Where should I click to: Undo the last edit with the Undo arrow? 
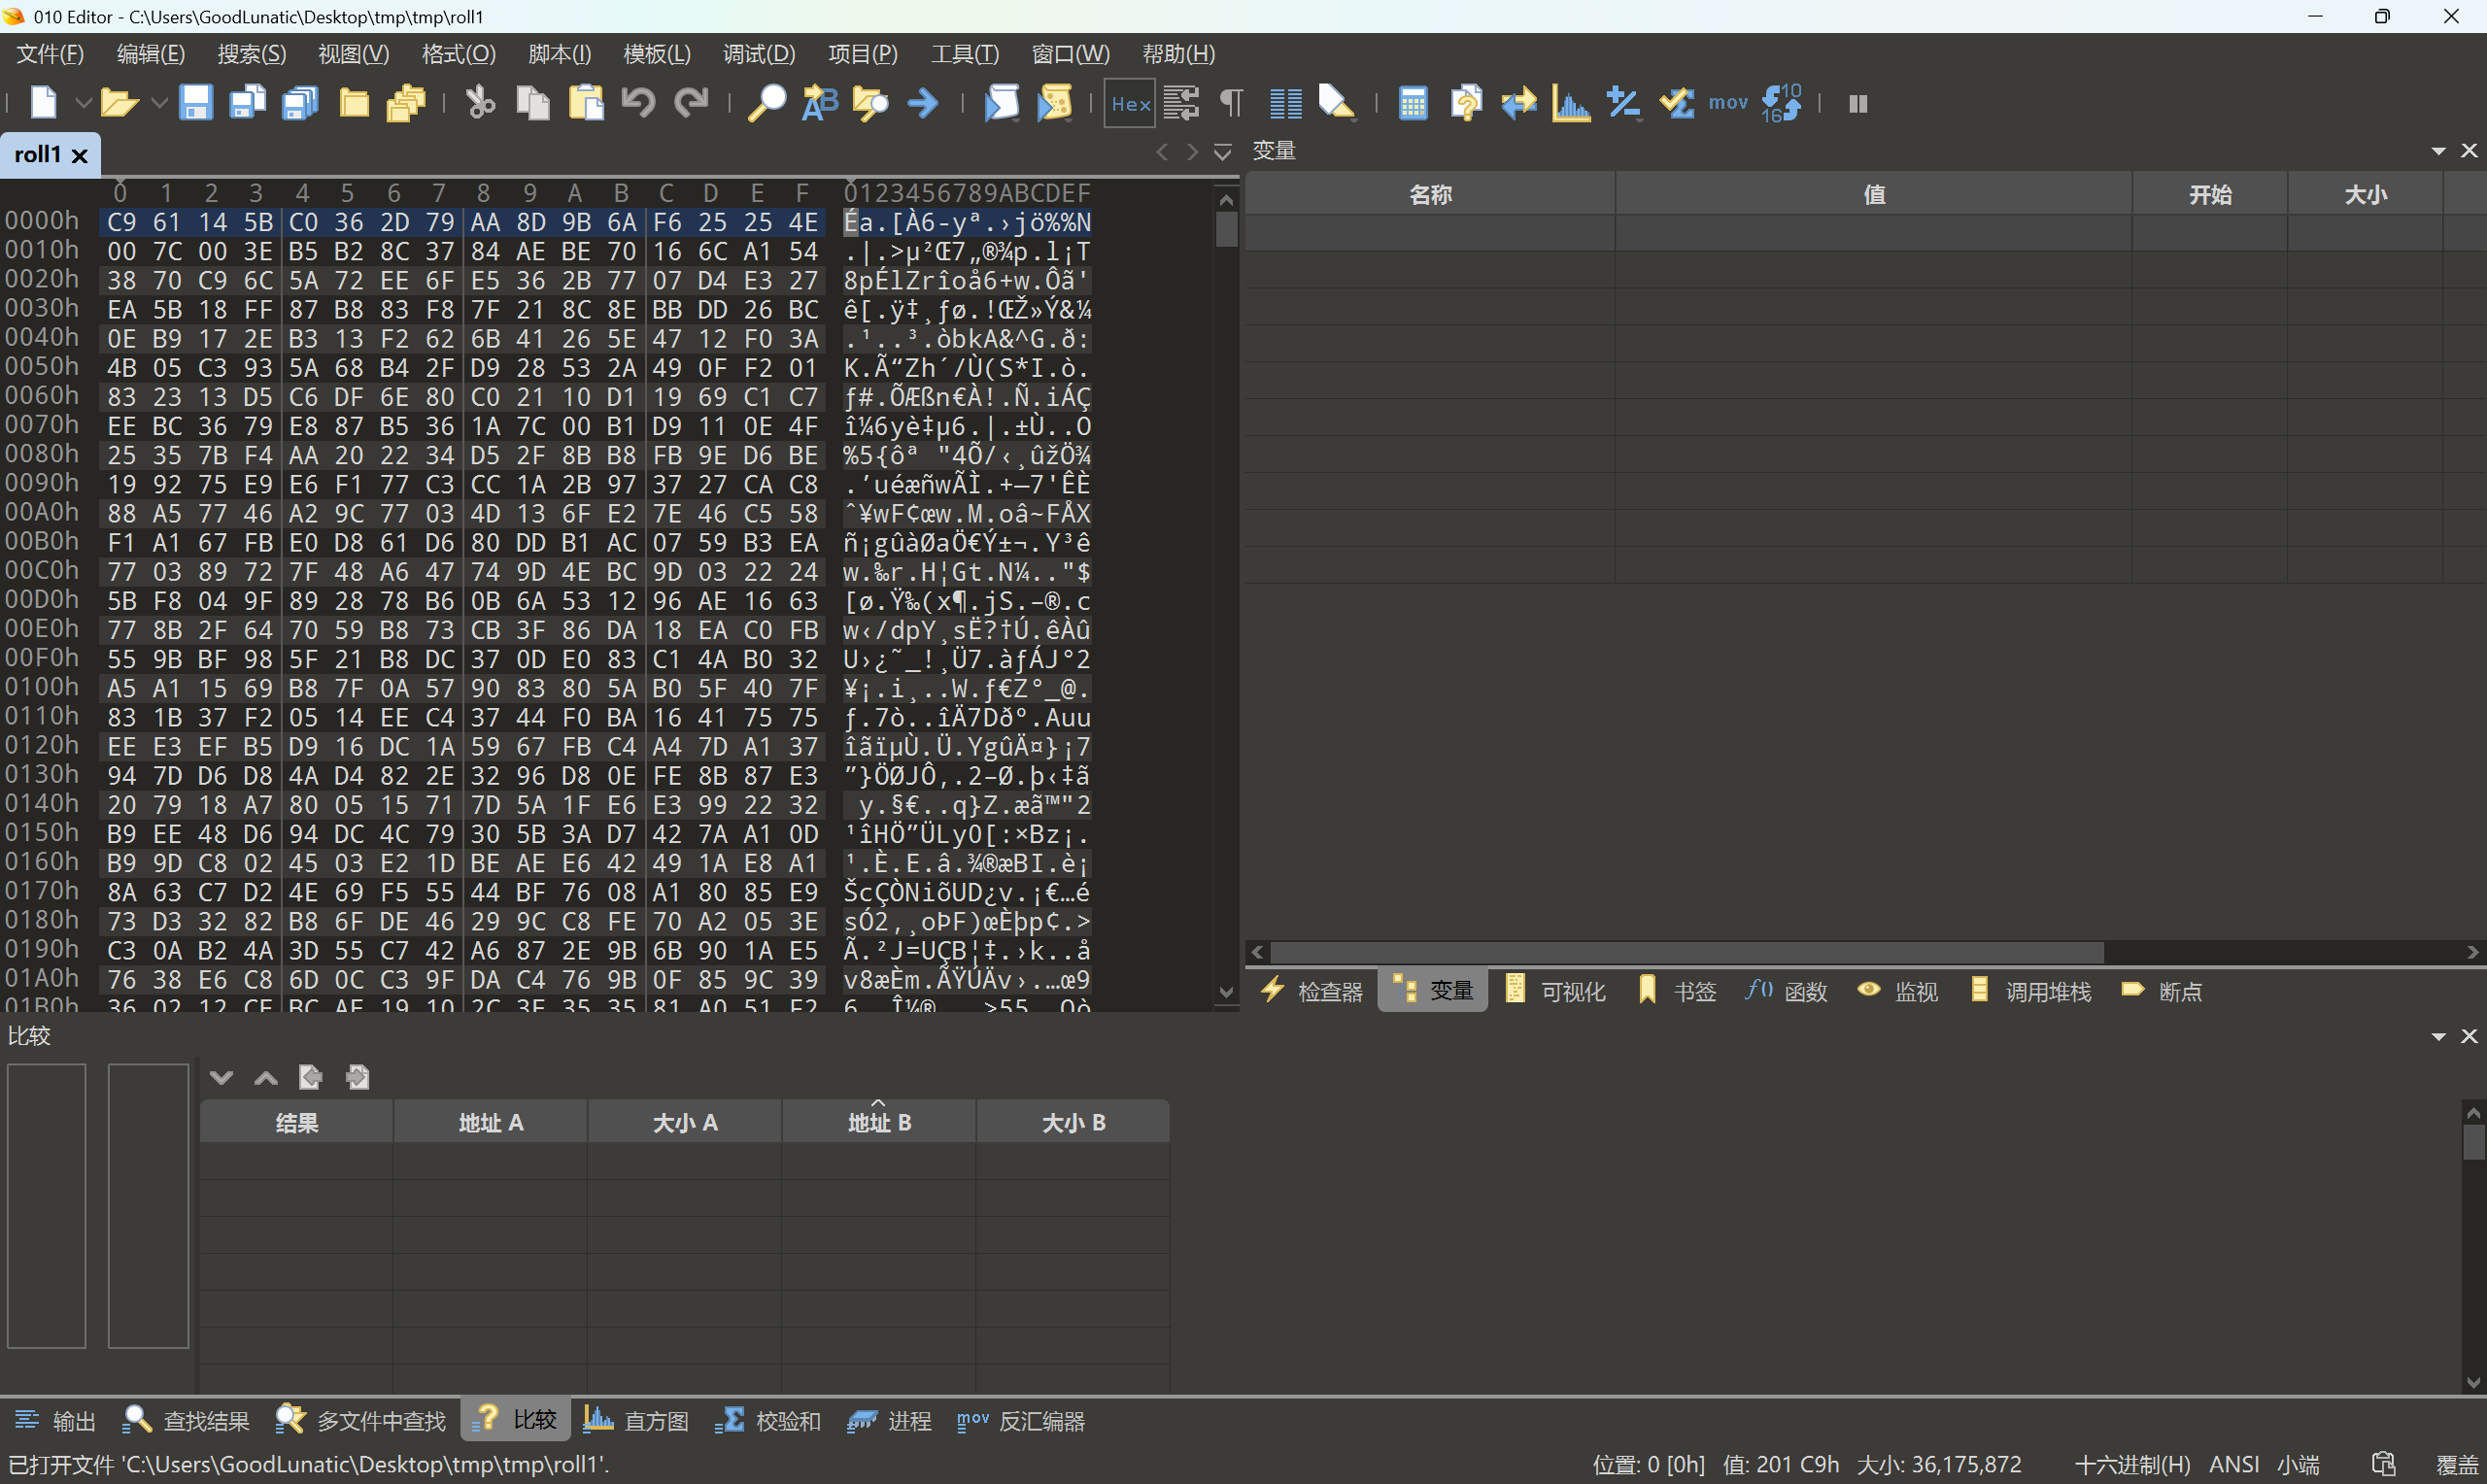click(639, 103)
